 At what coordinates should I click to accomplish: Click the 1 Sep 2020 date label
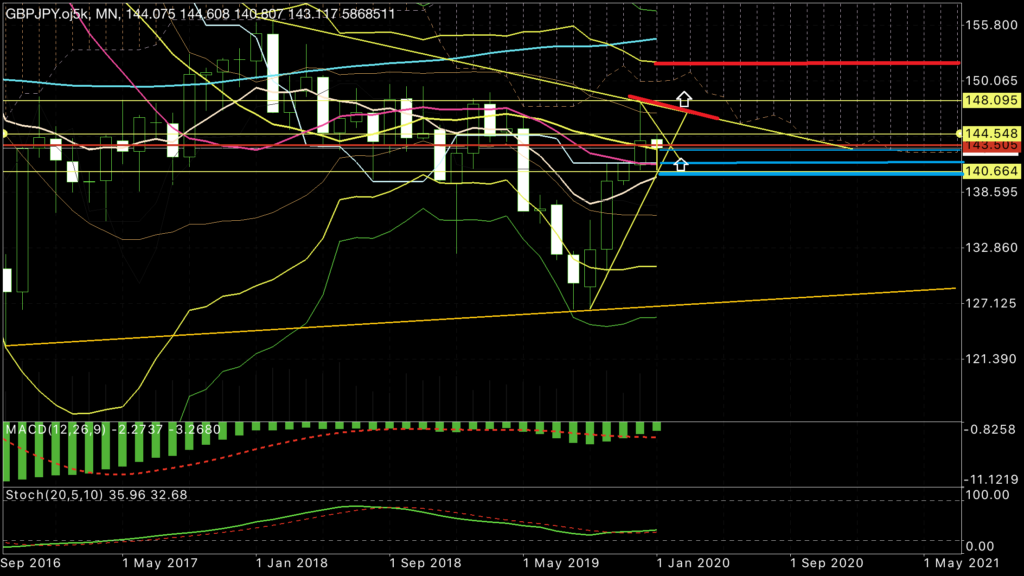(x=826, y=563)
